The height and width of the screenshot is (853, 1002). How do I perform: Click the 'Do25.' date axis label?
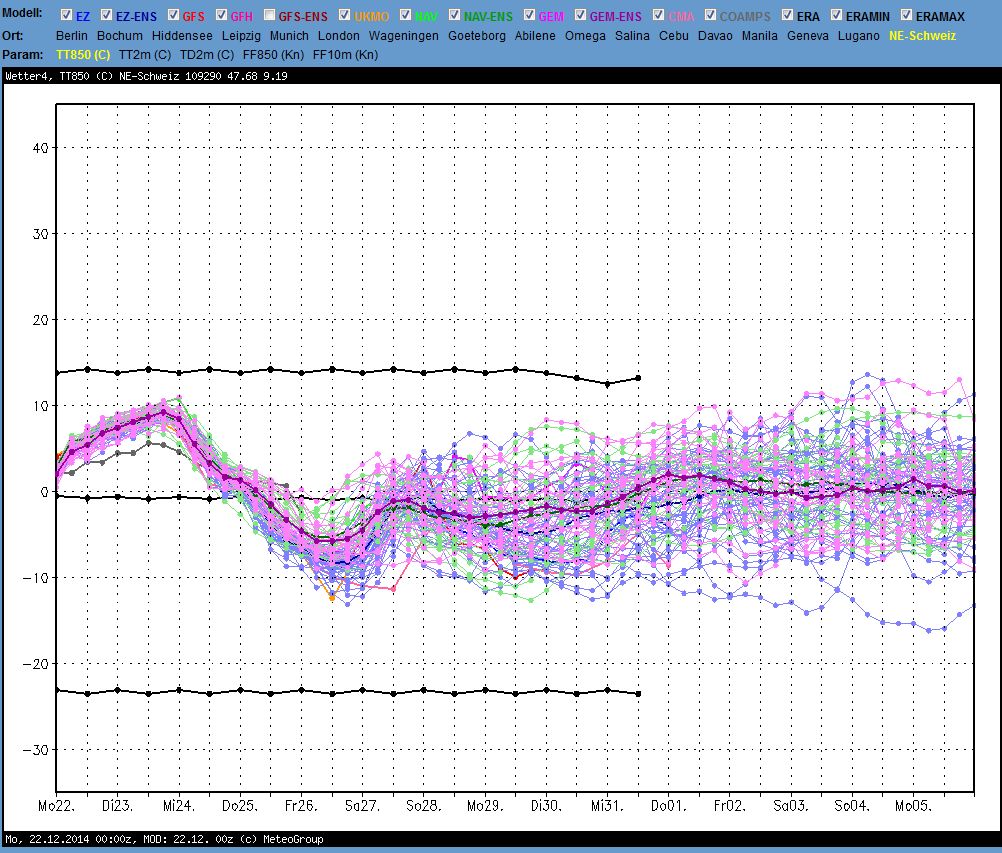pyautogui.click(x=240, y=806)
